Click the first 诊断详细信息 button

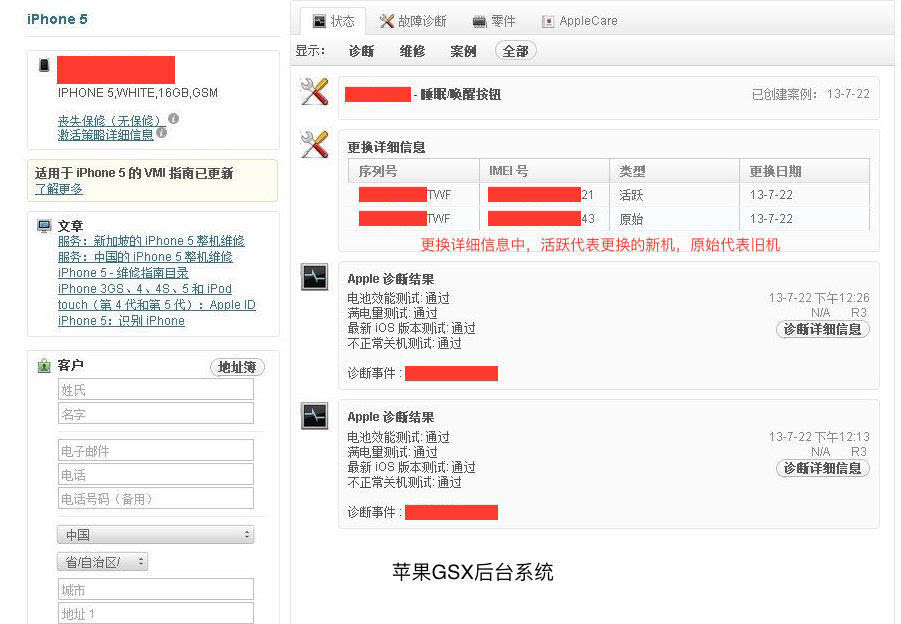tap(822, 329)
